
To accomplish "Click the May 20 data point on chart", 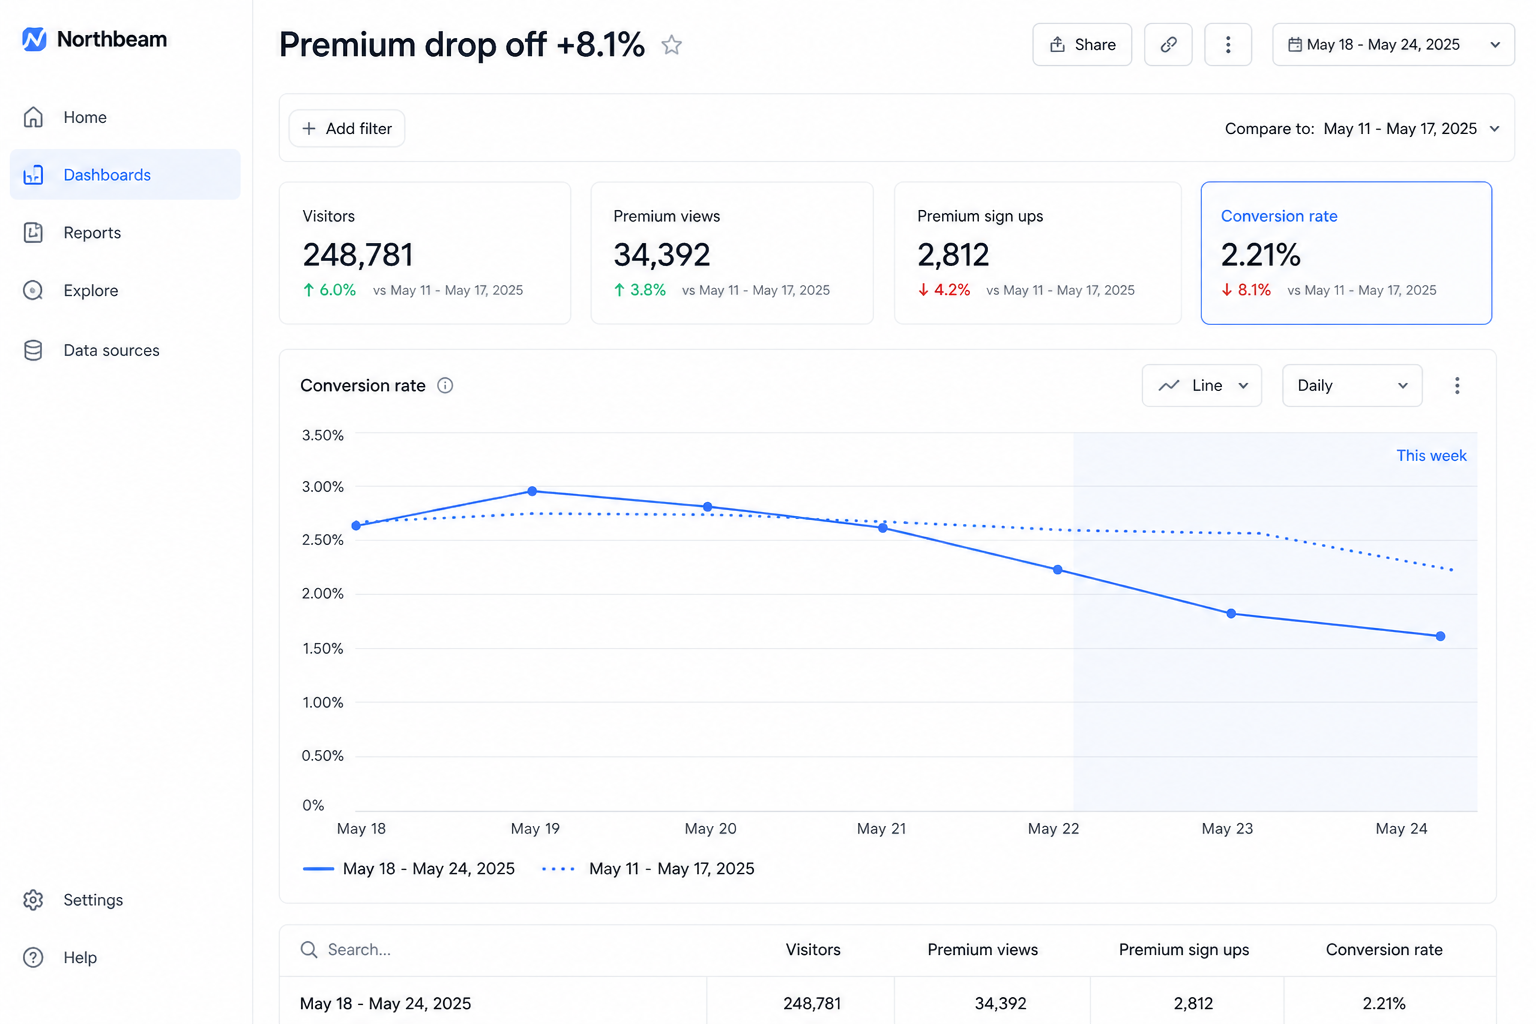I will pyautogui.click(x=708, y=507).
